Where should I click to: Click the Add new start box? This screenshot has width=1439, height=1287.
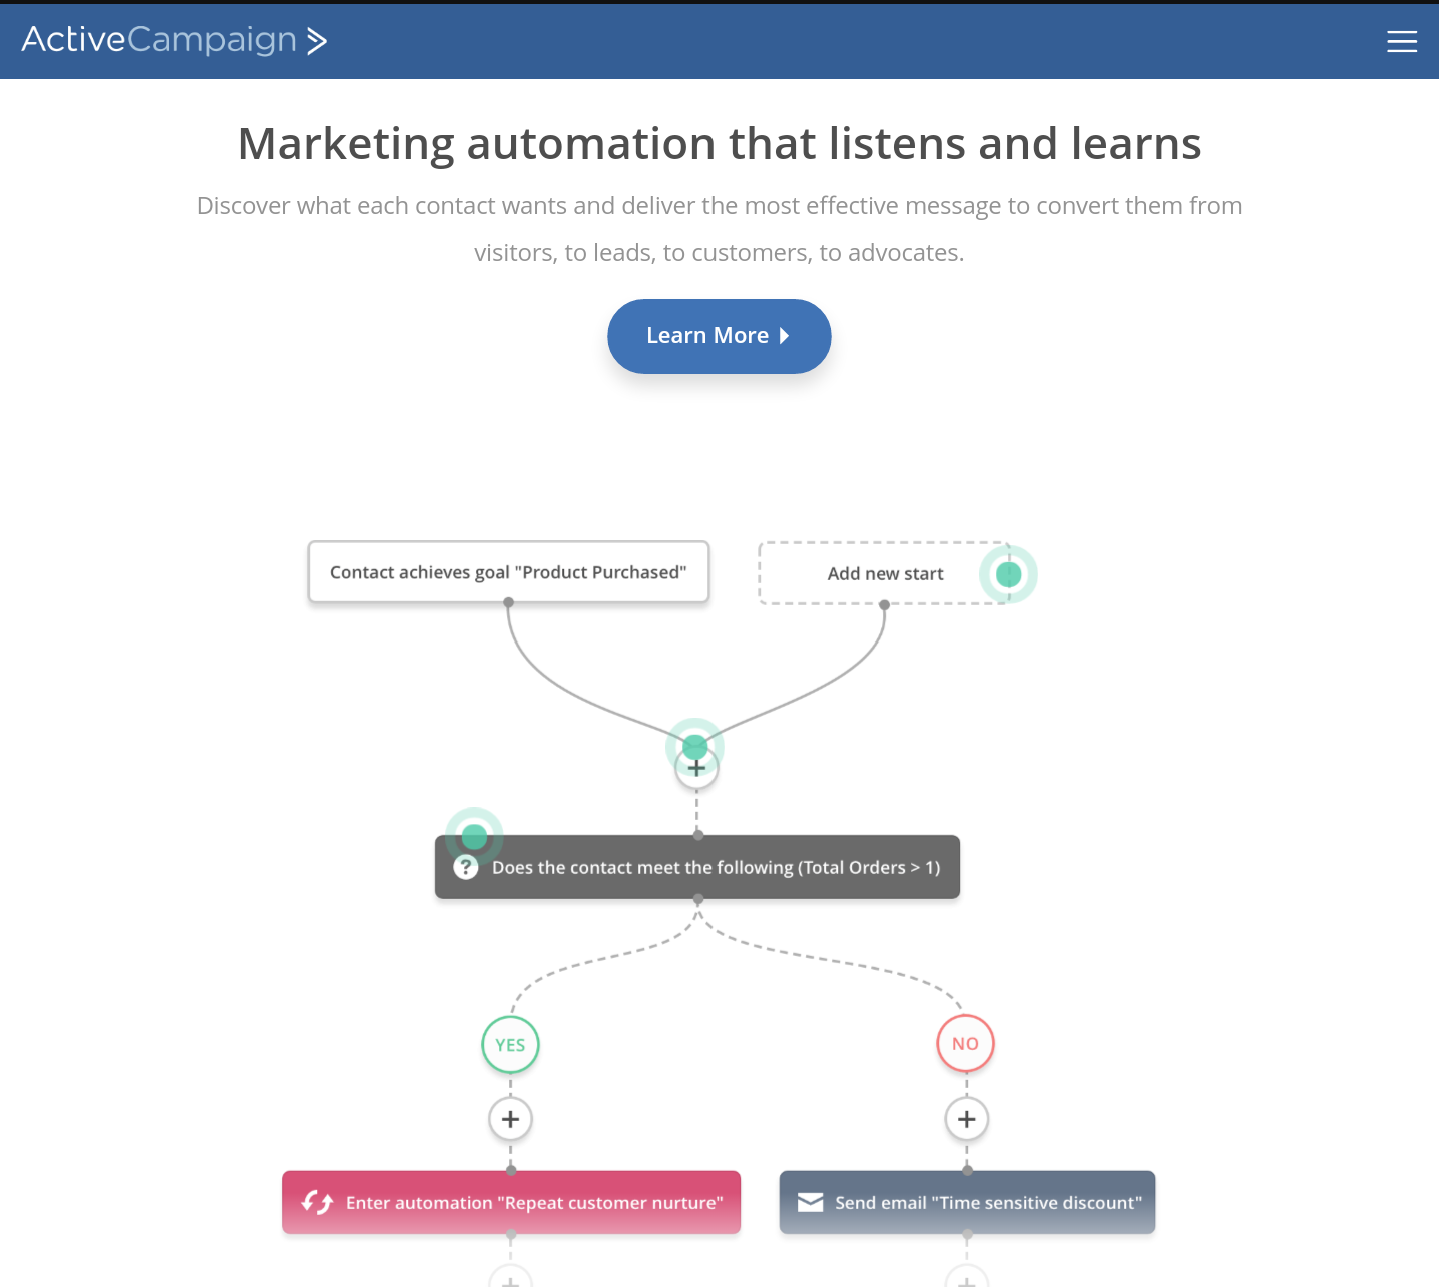tap(885, 573)
